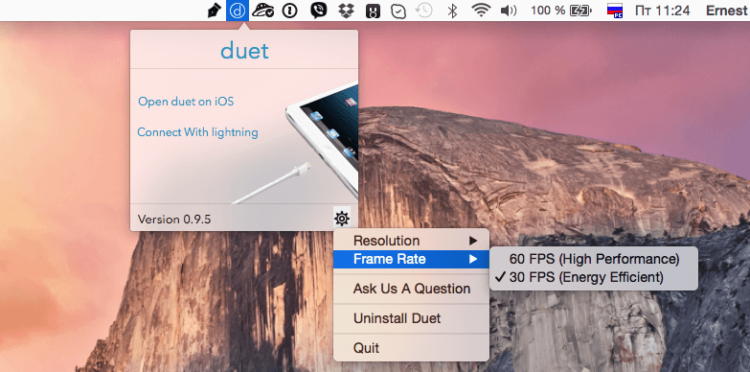The height and width of the screenshot is (372, 750).
Task: Open the pen nib menu bar icon
Action: click(x=214, y=11)
